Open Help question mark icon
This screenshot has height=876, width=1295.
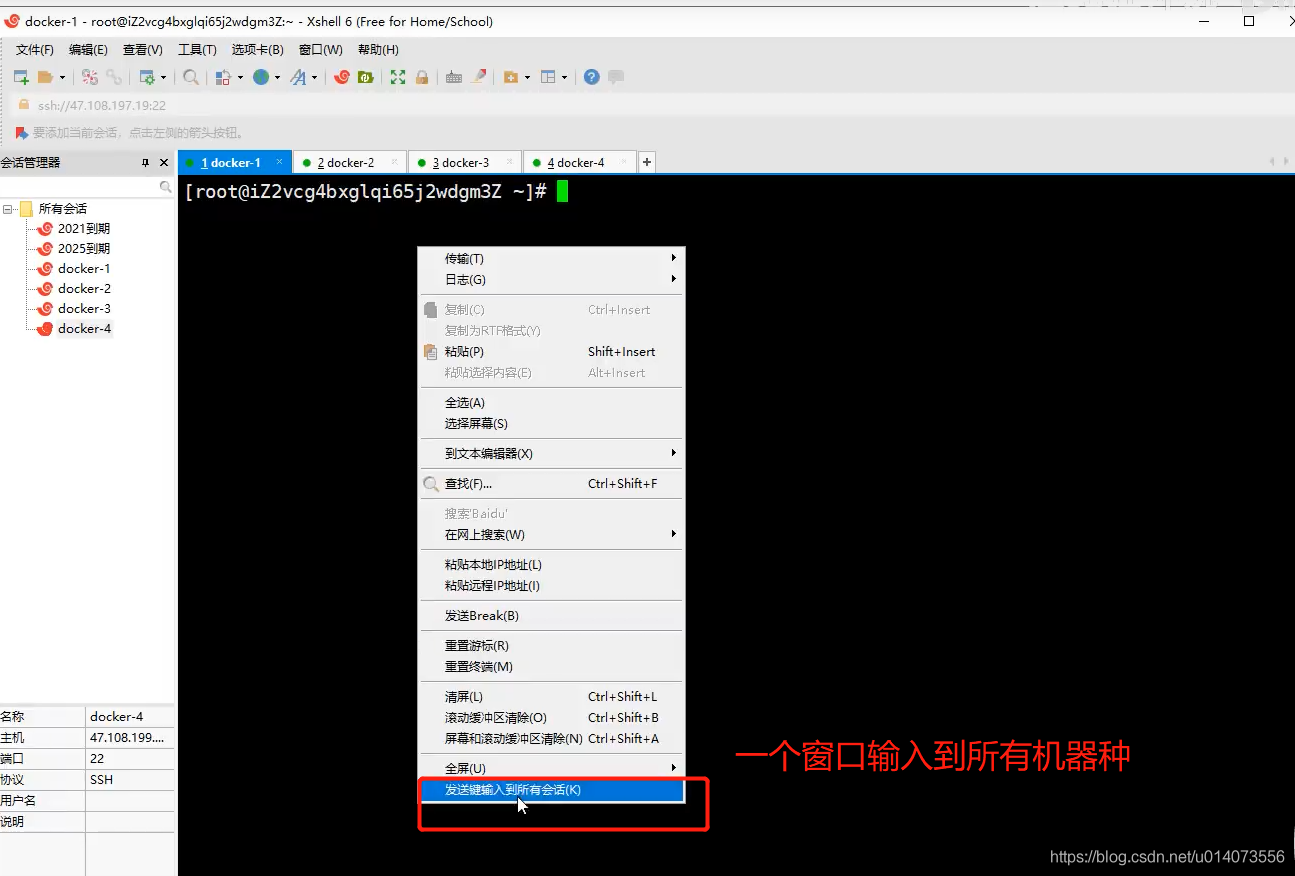point(592,77)
